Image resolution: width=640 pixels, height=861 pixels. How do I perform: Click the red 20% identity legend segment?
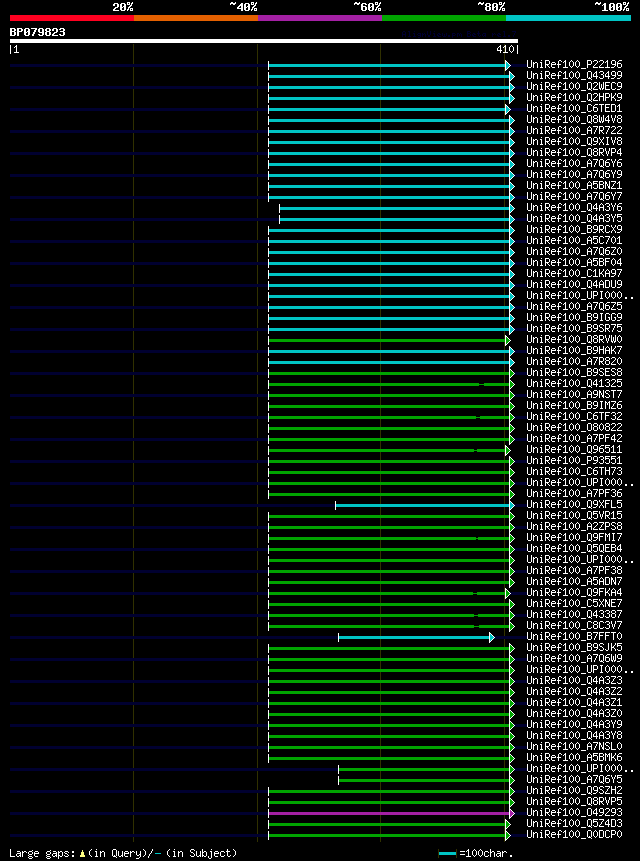(x=72, y=18)
